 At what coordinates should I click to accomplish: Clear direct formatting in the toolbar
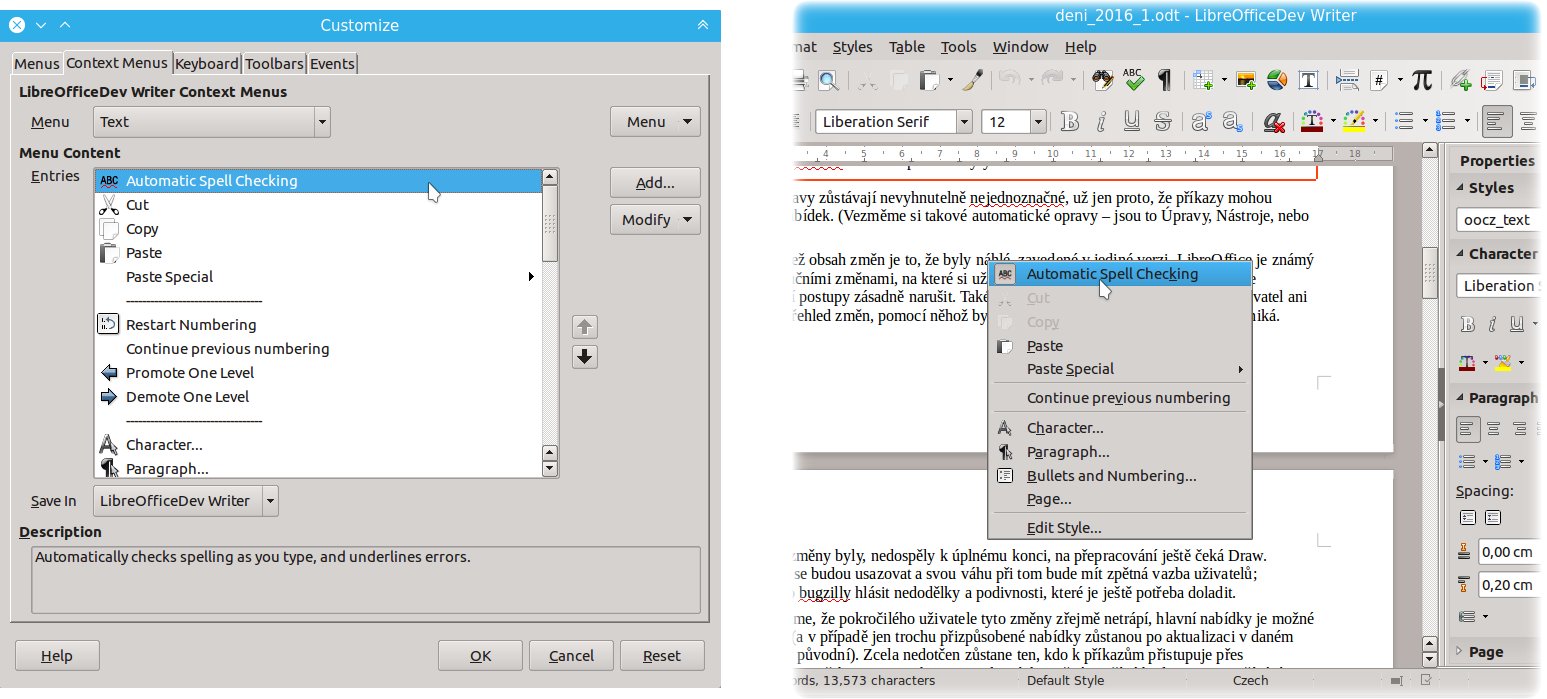1274,122
